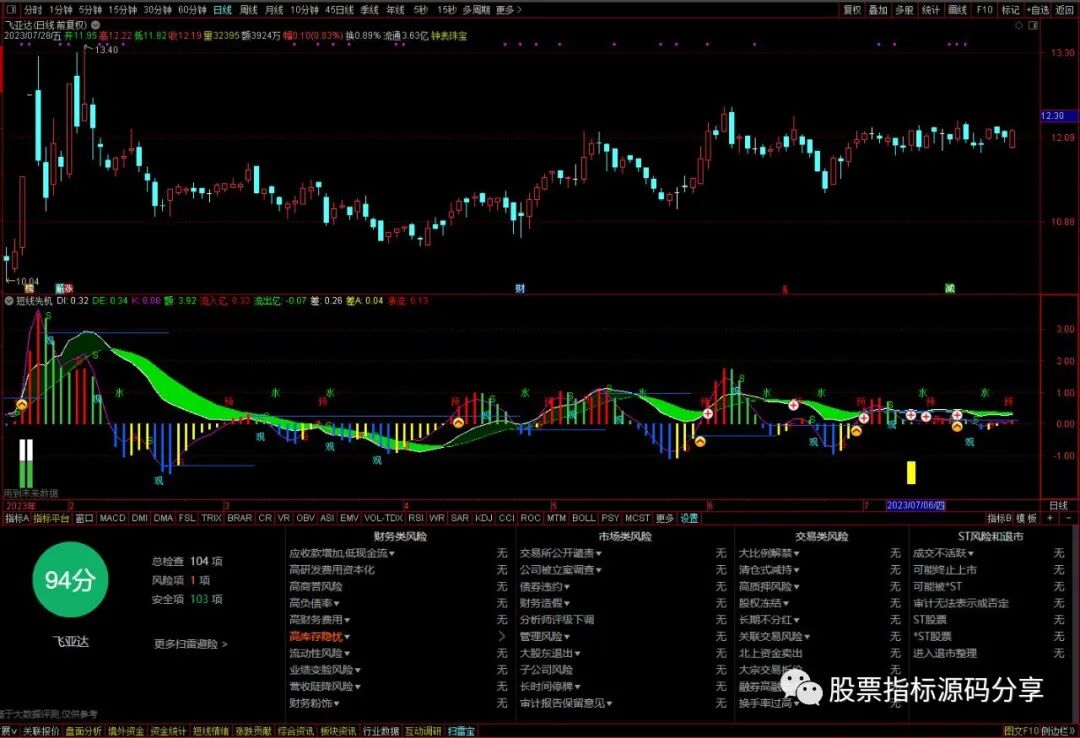Switch to 周线 weekly chart

click(248, 10)
